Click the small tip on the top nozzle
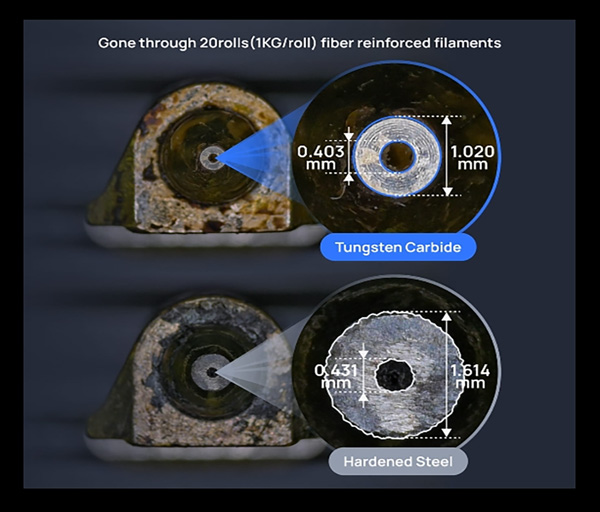600x512 pixels. [x=210, y=157]
